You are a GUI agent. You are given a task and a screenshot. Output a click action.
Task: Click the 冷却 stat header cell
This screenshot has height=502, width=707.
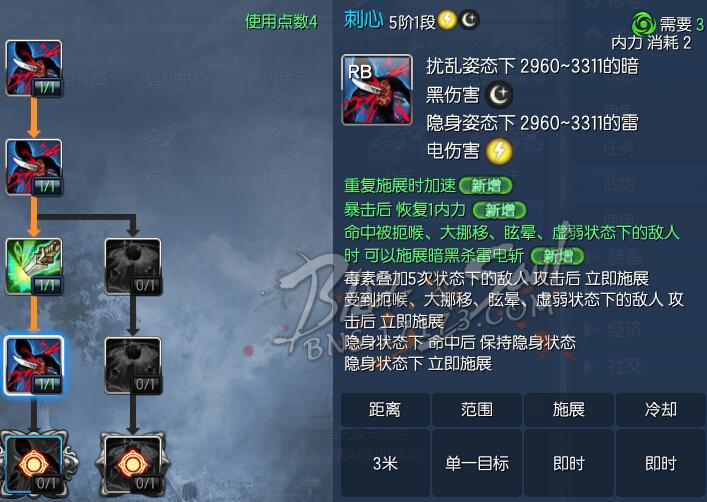[661, 410]
